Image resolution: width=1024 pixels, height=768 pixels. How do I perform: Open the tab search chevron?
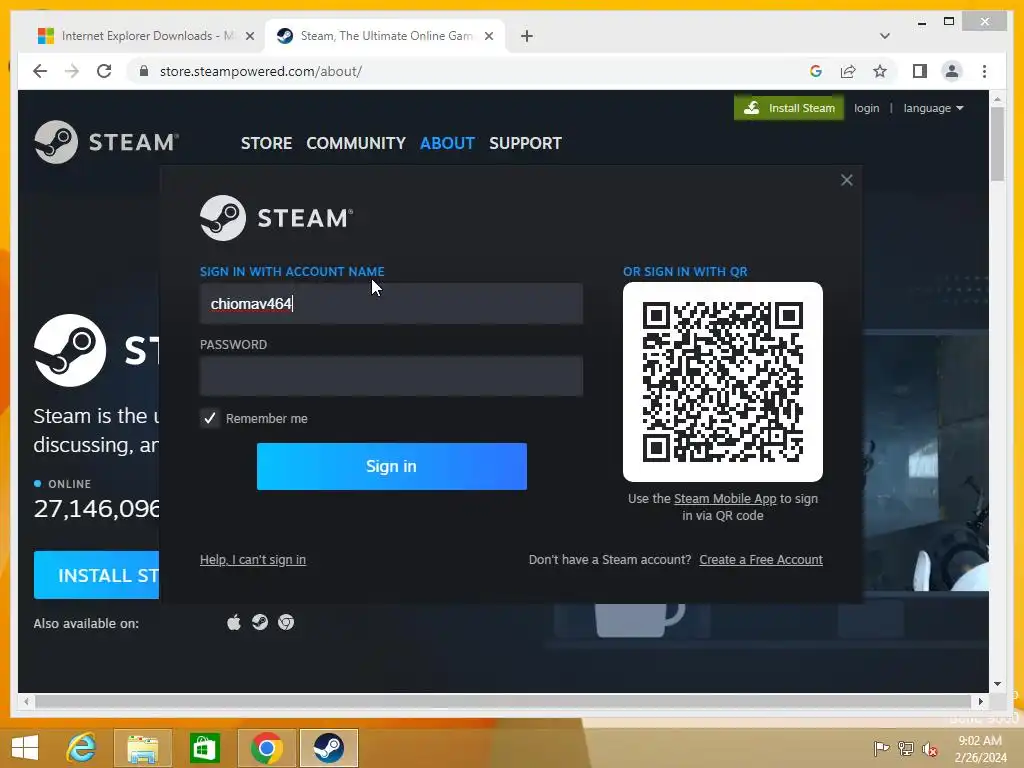tap(885, 36)
